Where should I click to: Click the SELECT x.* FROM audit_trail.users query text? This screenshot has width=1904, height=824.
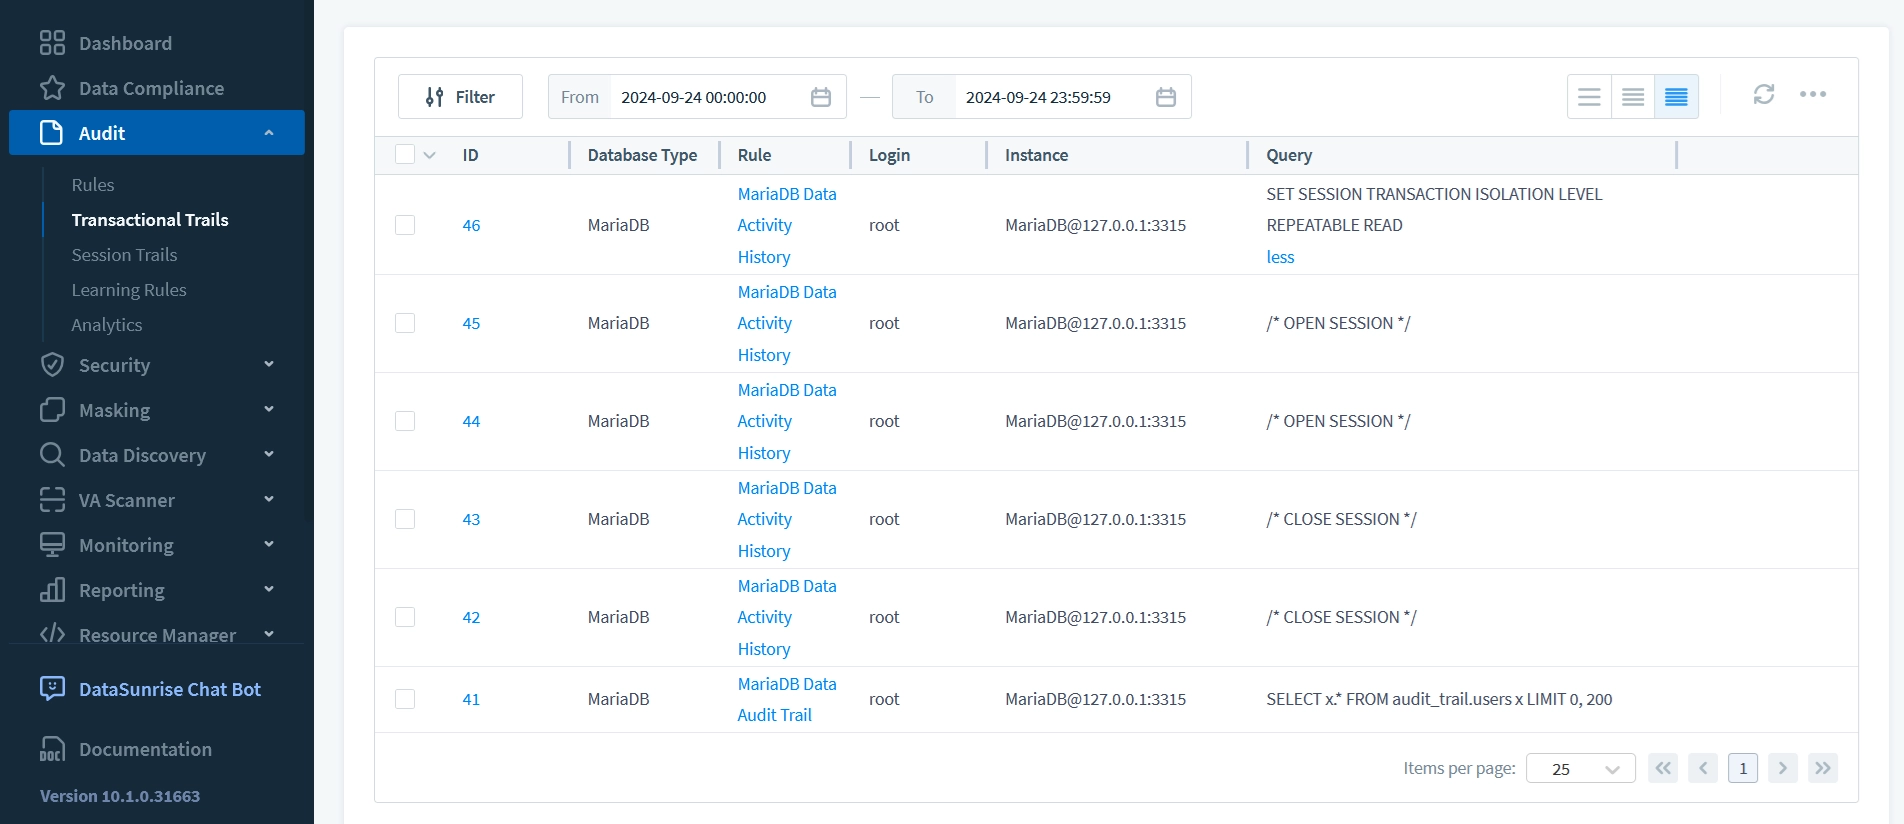pos(1439,699)
